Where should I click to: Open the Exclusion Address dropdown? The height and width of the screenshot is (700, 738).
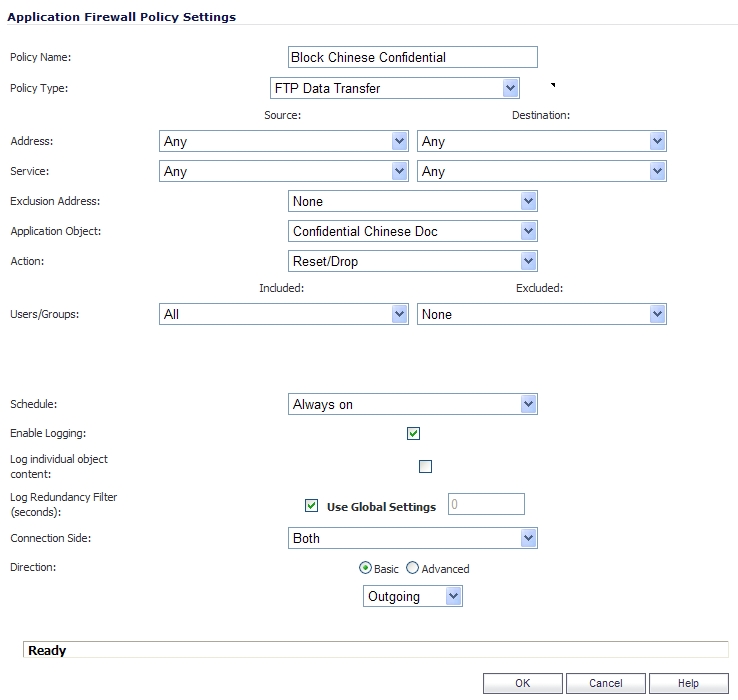pyautogui.click(x=412, y=201)
